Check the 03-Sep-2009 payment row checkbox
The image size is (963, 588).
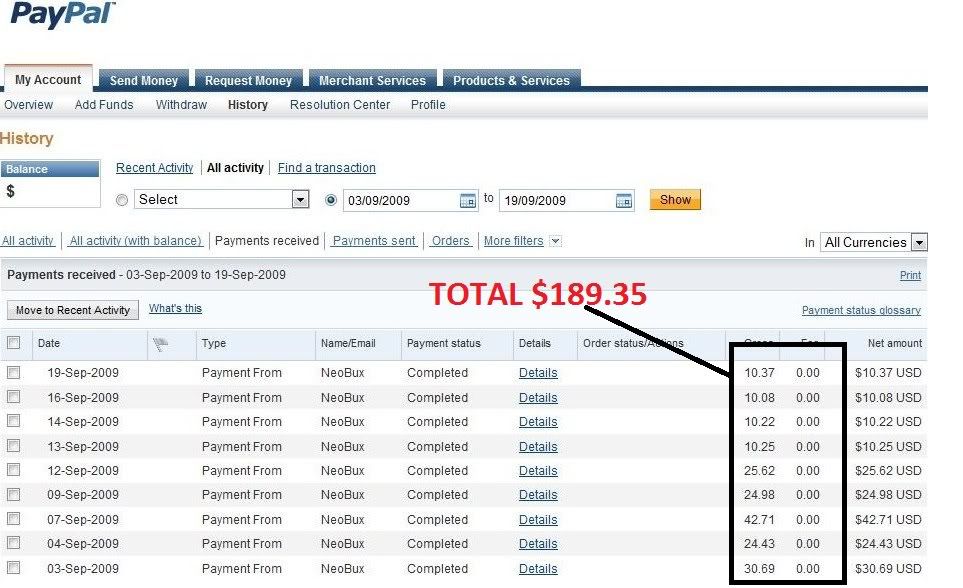point(14,568)
